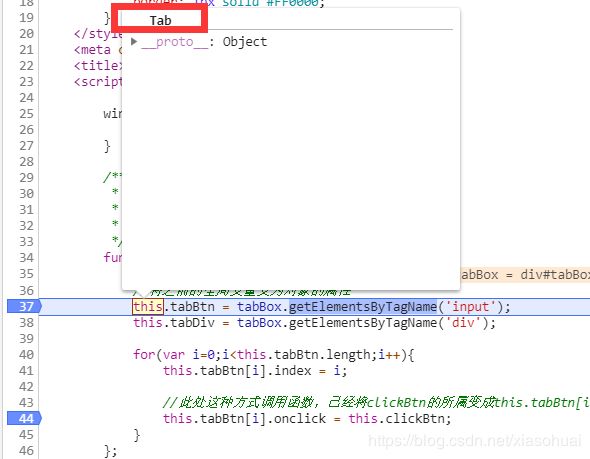The width and height of the screenshot is (590, 459).
Task: Click 'div' string on line 38
Action: 463,323
